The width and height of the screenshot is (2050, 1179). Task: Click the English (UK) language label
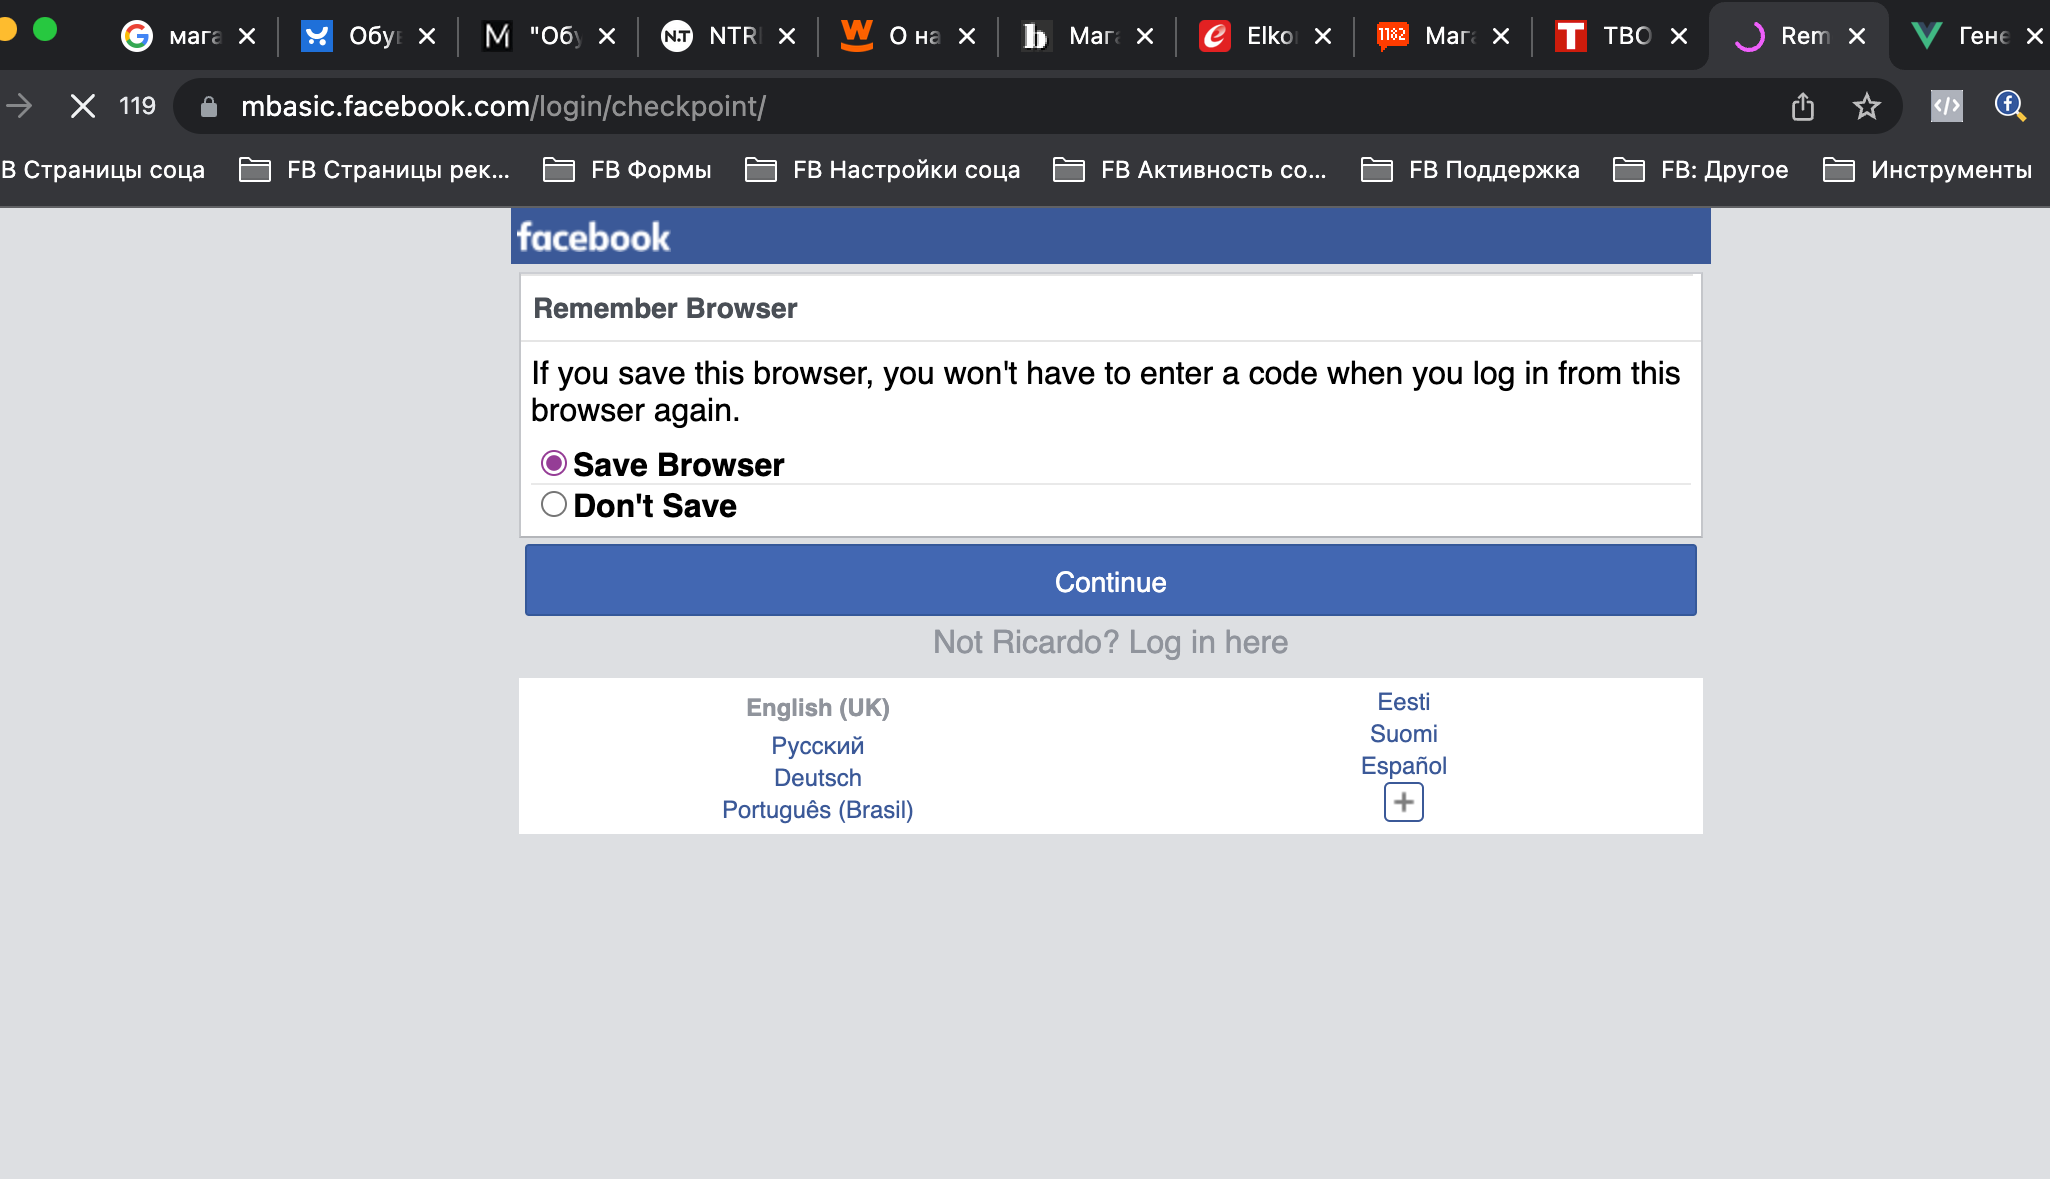(x=817, y=708)
